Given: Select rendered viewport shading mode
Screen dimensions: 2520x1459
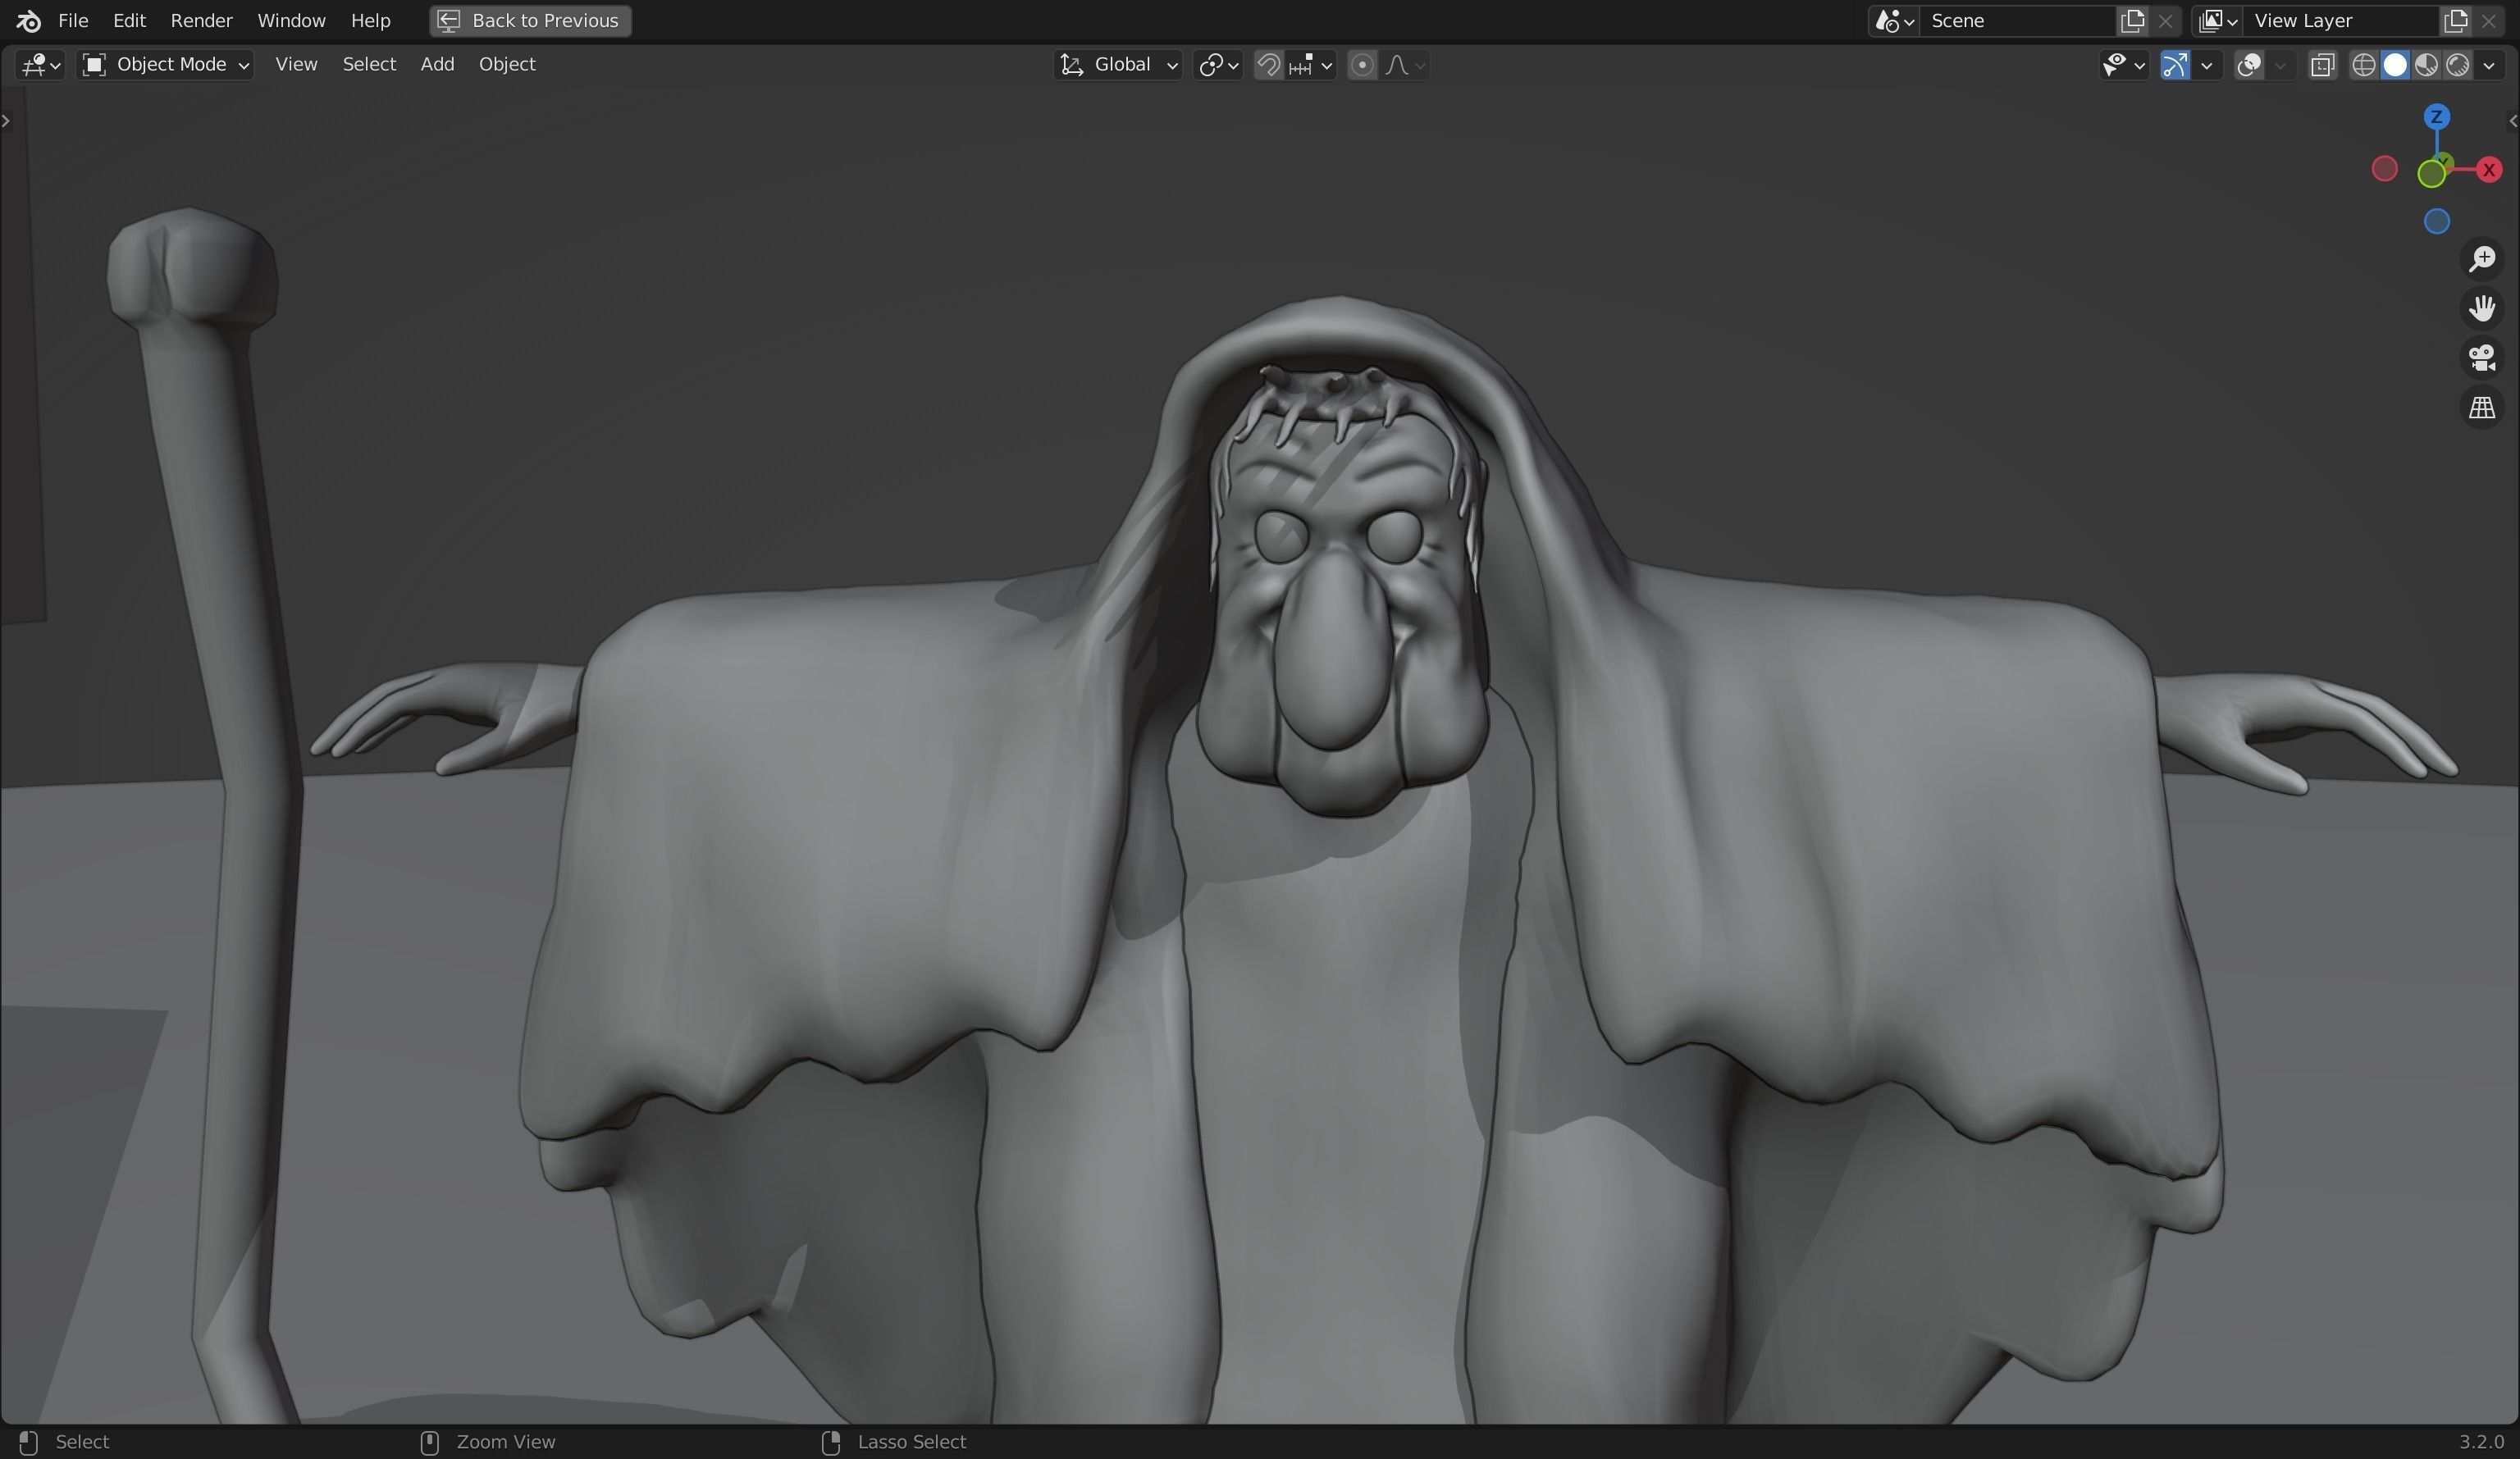Looking at the screenshot, I should coord(2458,65).
